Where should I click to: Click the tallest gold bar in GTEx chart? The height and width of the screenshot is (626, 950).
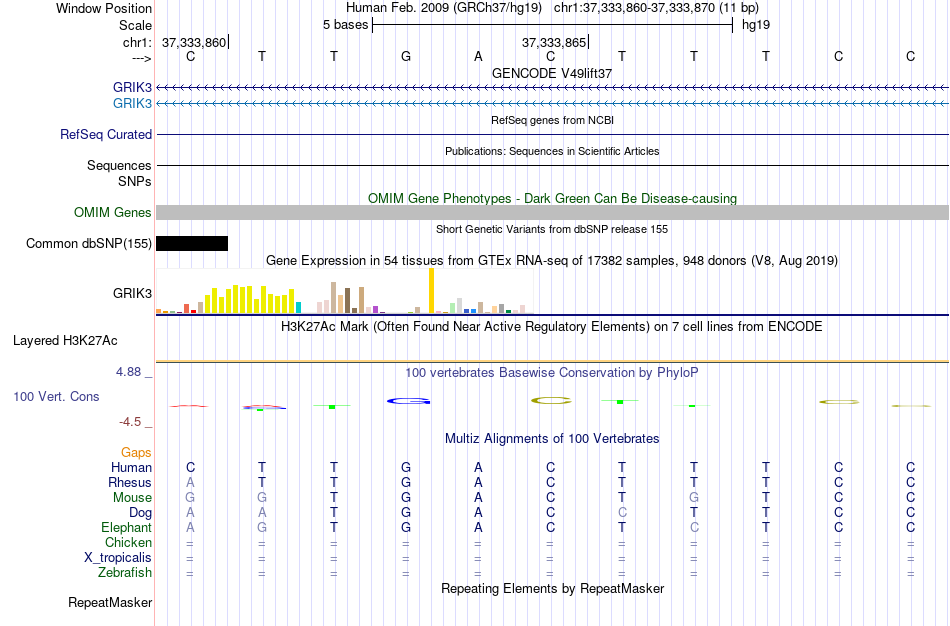[x=431, y=290]
